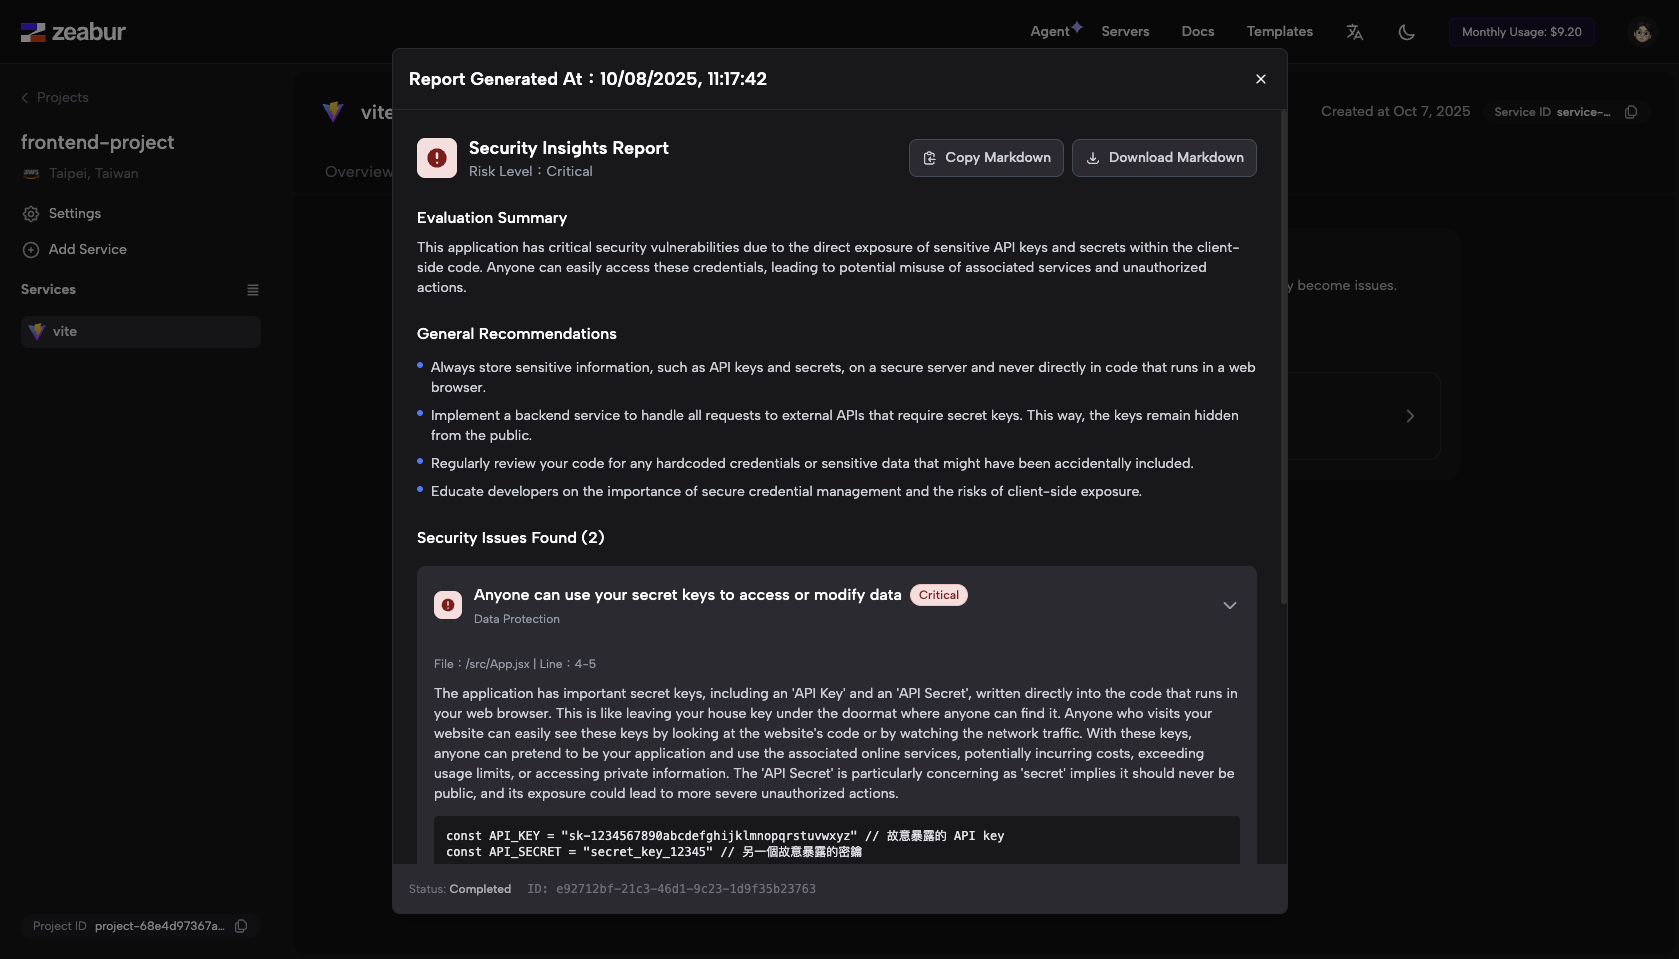The image size is (1679, 959).
Task: Open the Servers page
Action: coord(1125,32)
